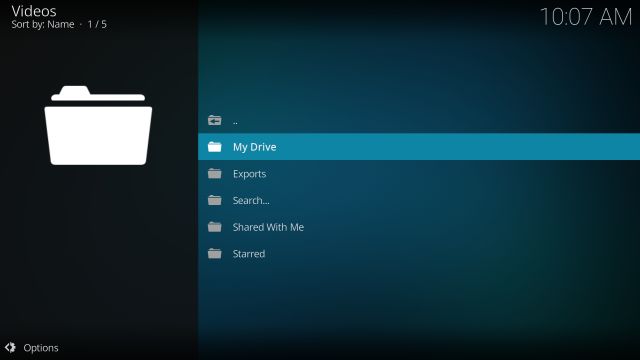Go up using the '..' entry
The height and width of the screenshot is (360, 640).
coord(235,121)
